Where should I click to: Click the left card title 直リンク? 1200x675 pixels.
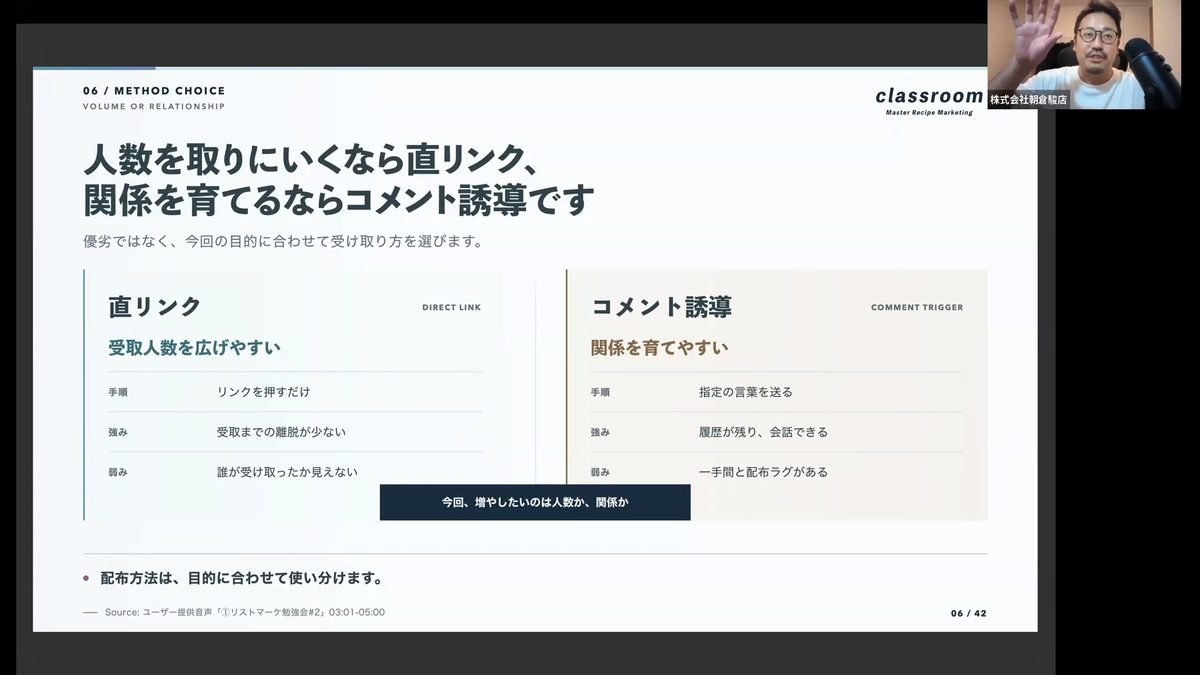click(155, 307)
